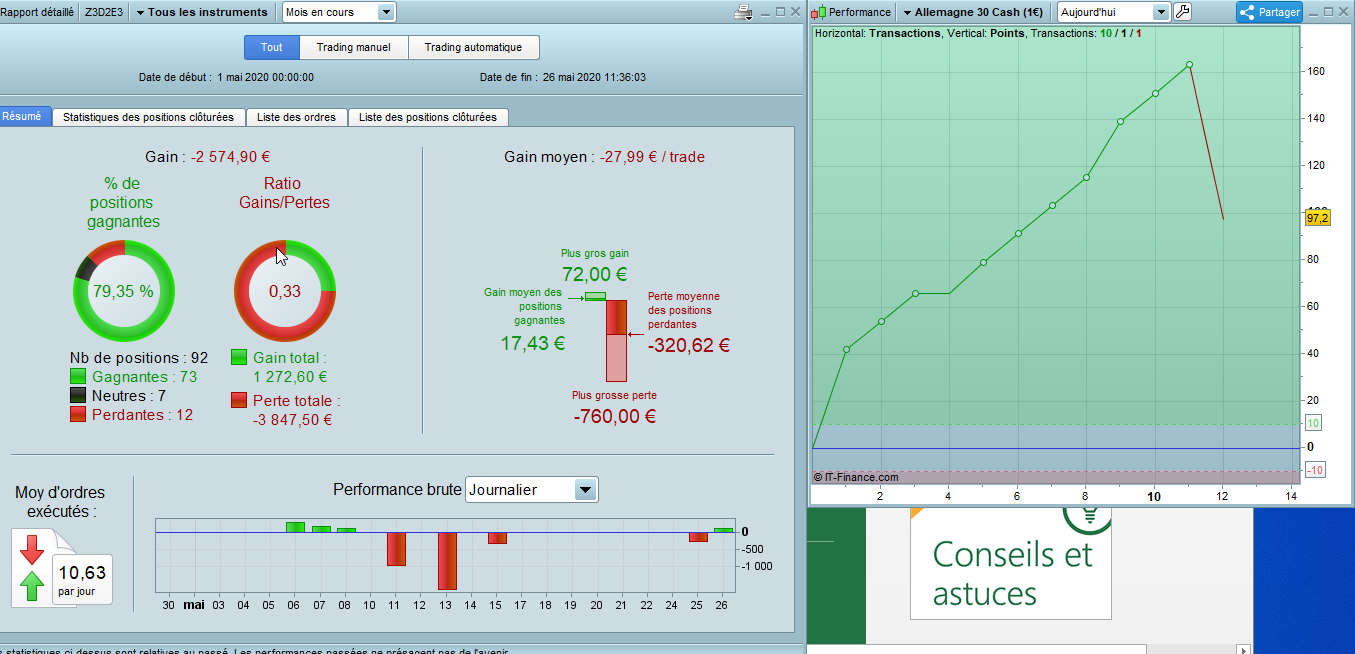This screenshot has width=1355, height=654.
Task: Click the 13 mai red loss bar
Action: (x=447, y=561)
